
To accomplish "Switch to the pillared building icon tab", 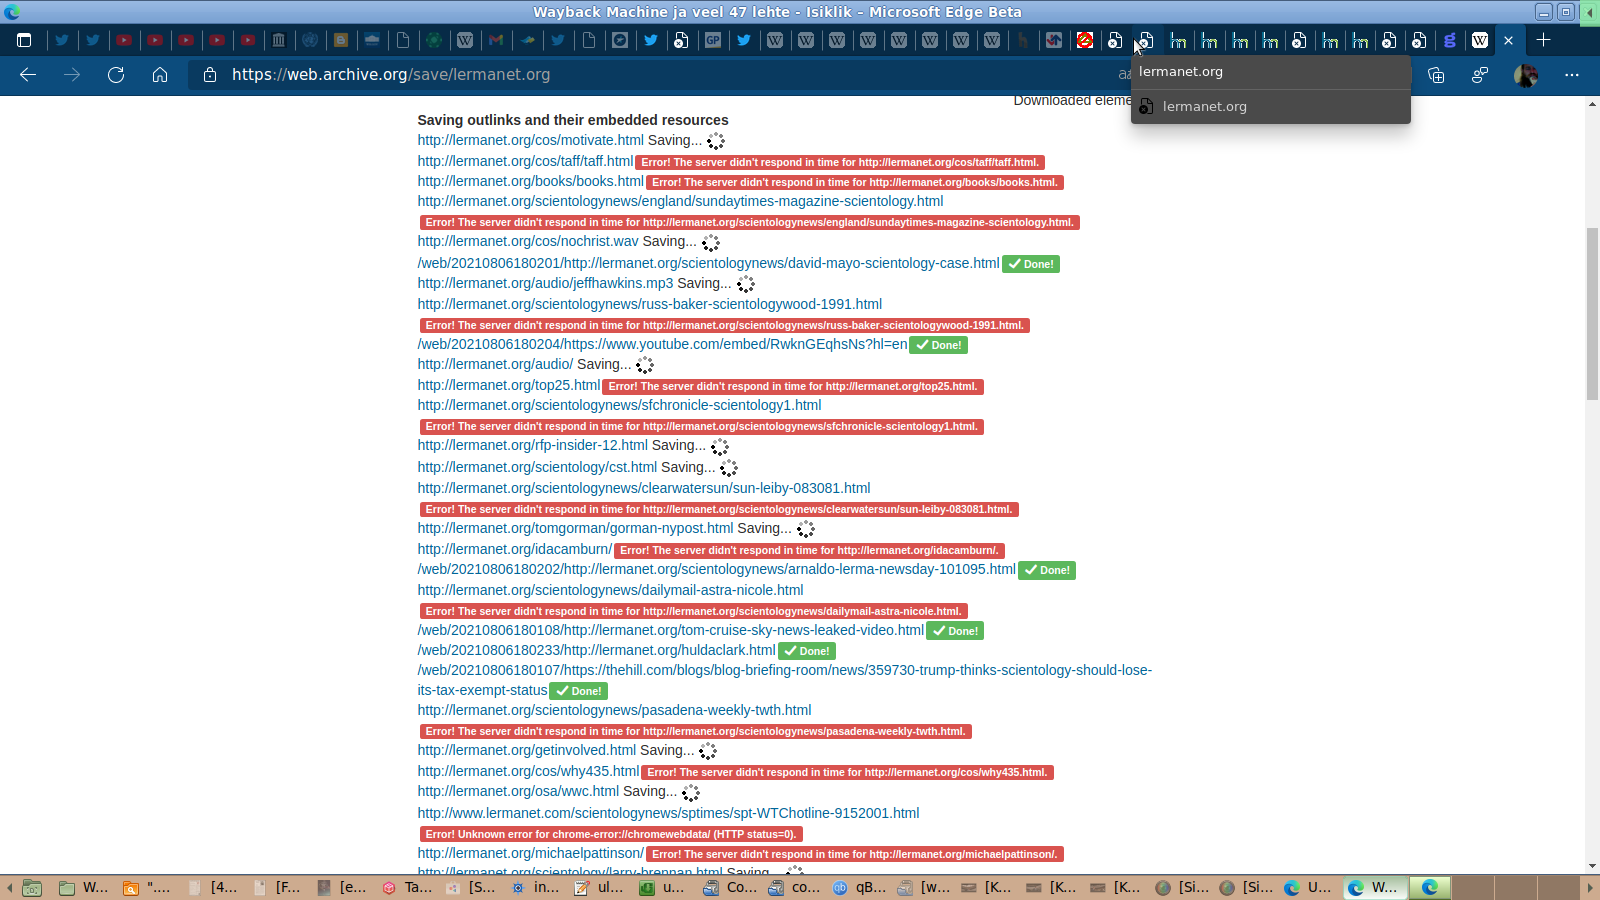I will [x=279, y=40].
